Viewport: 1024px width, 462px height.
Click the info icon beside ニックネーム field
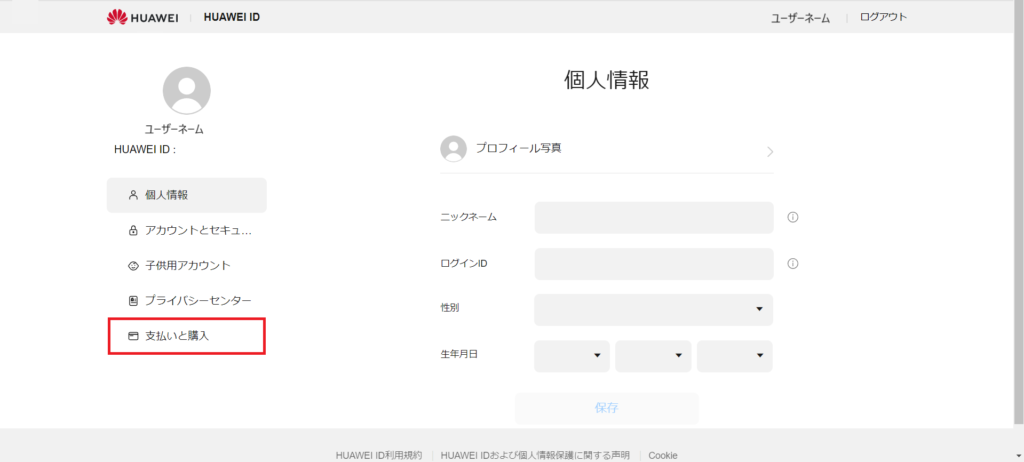coord(793,217)
